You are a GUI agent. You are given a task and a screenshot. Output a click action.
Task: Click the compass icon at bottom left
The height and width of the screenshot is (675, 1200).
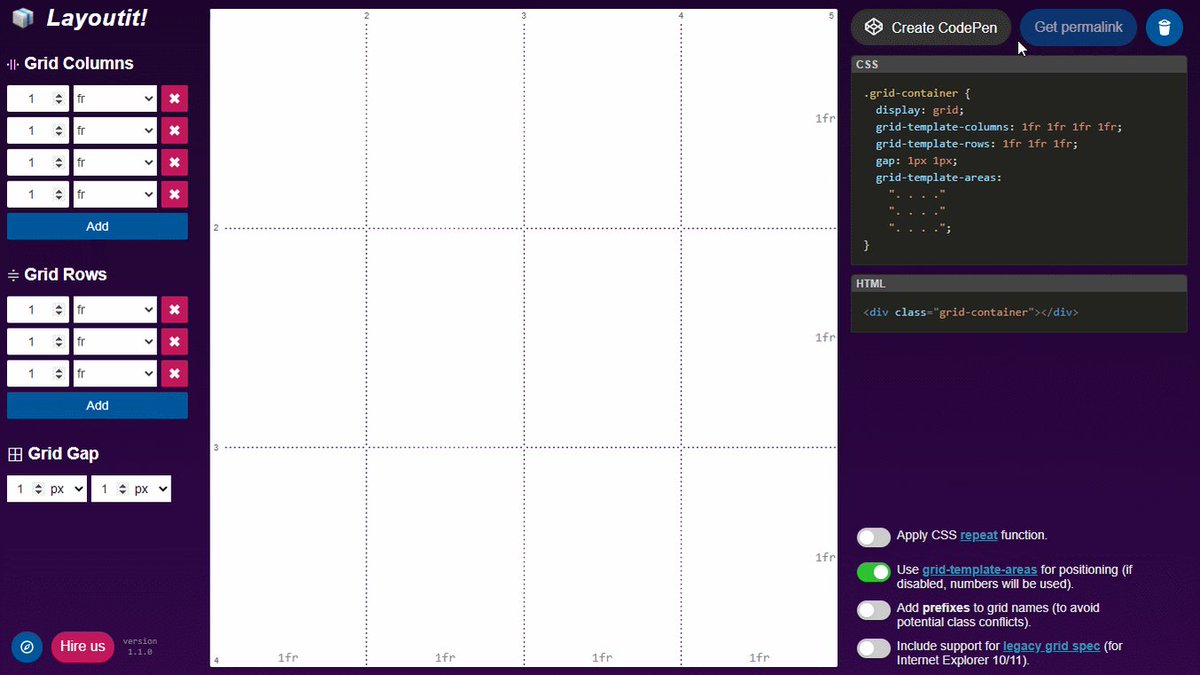pyautogui.click(x=27, y=647)
